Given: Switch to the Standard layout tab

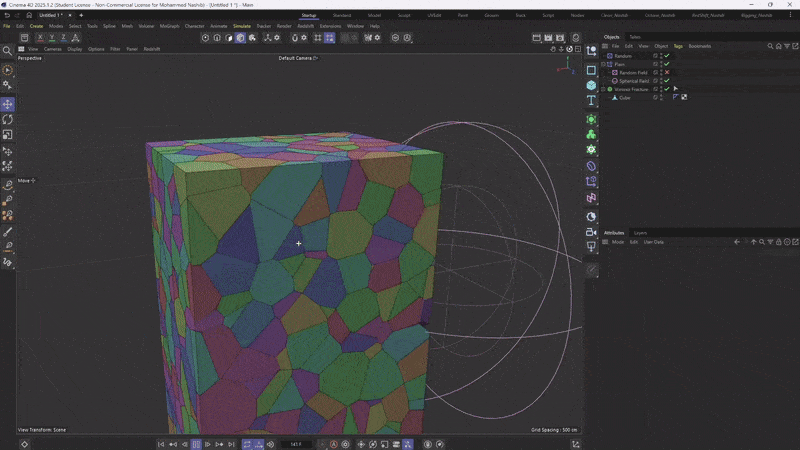Looking at the screenshot, I should click(342, 15).
